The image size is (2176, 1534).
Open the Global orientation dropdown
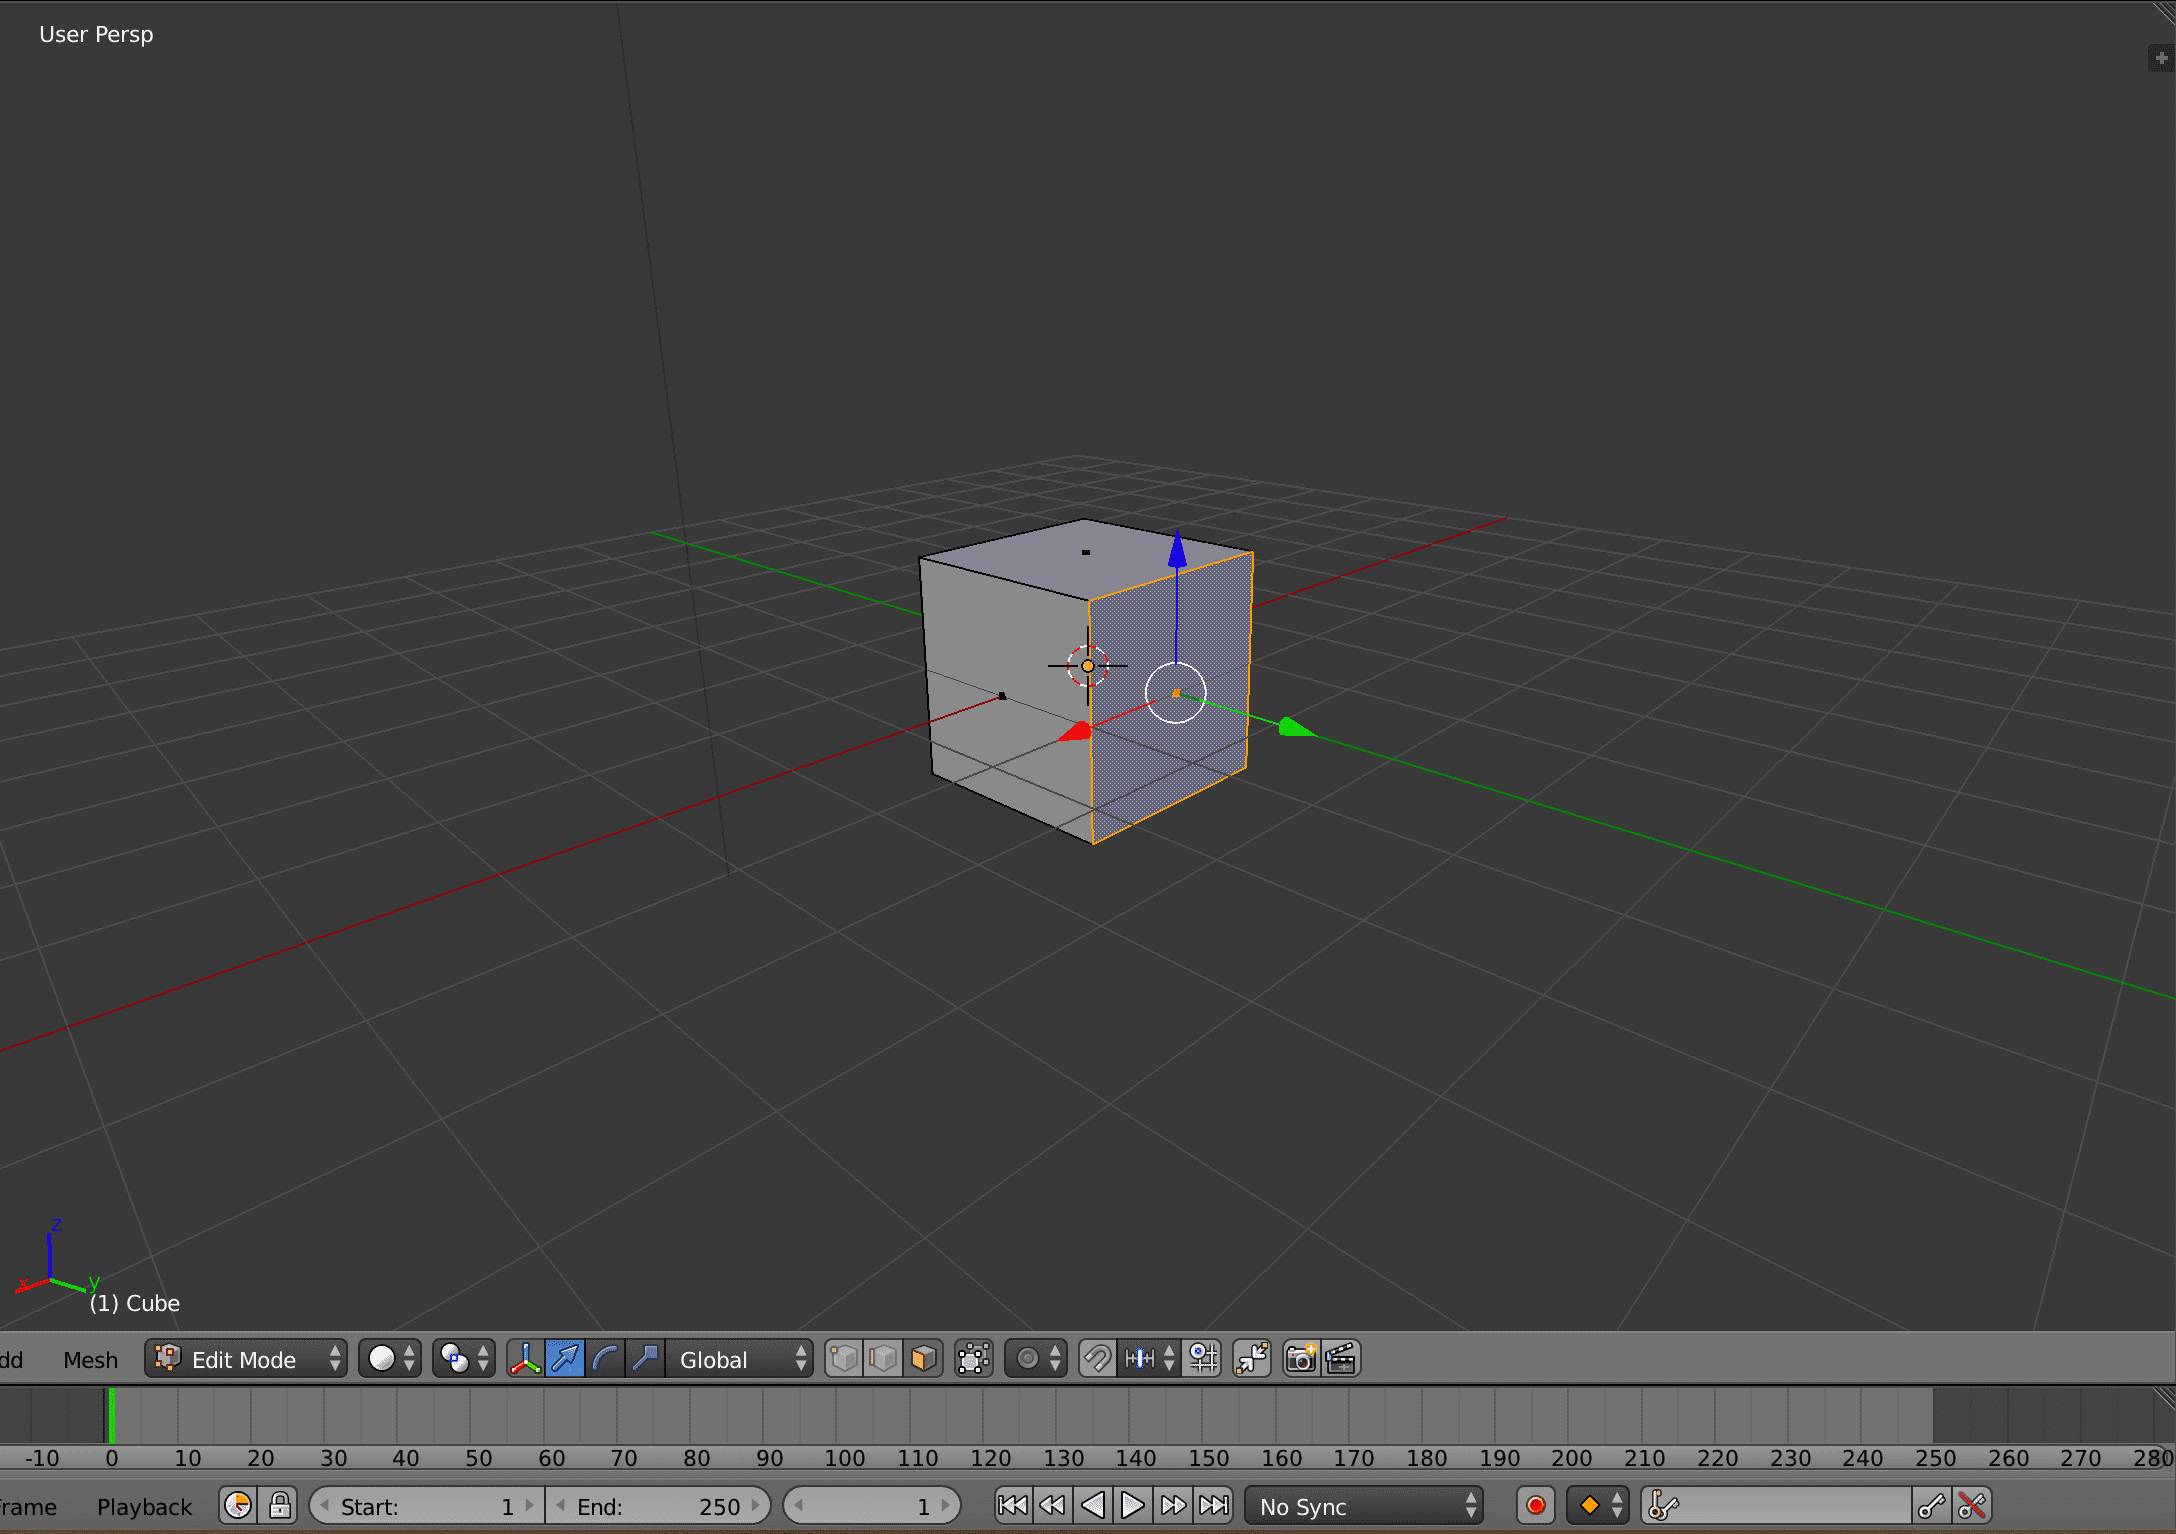click(x=740, y=1359)
